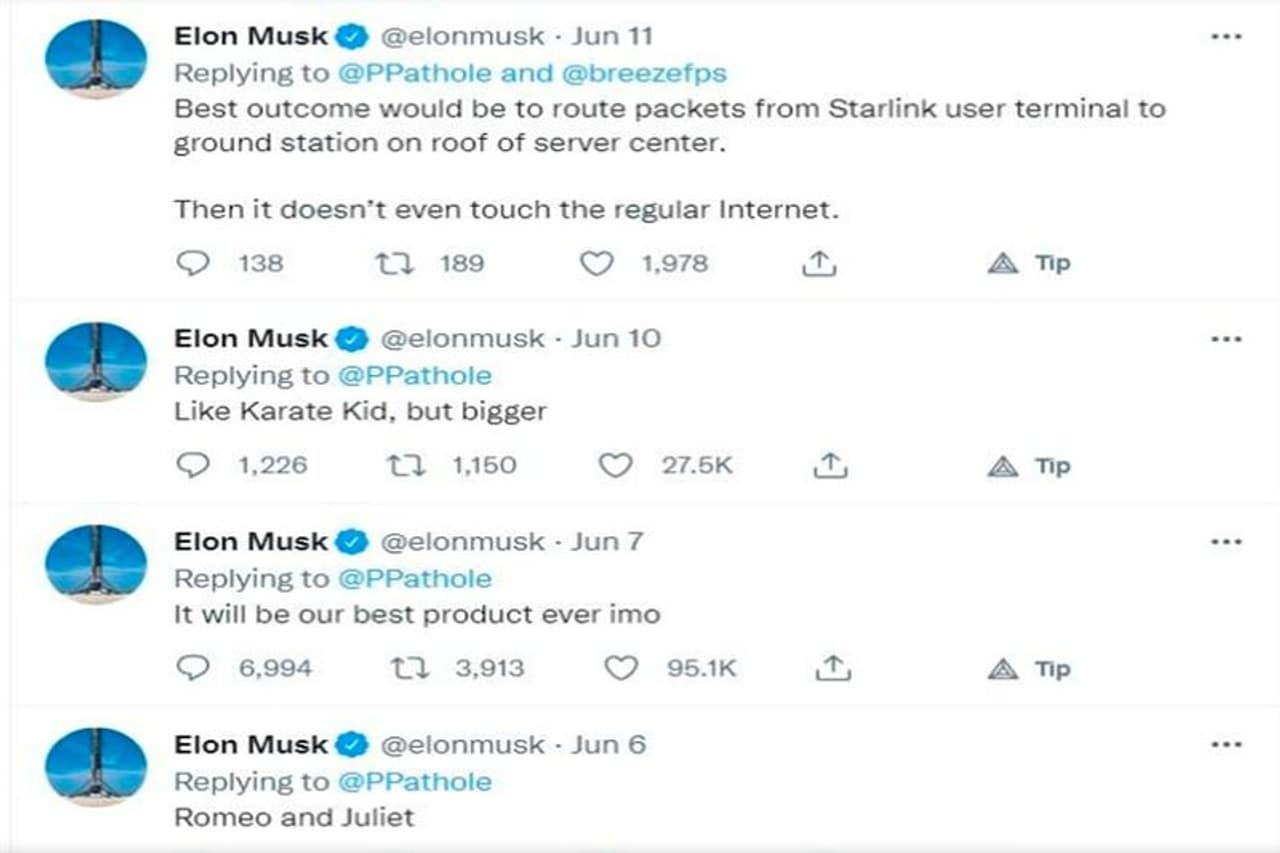Open @elonmusk handle on Jun 7 tweet
This screenshot has height=853, width=1280.
[x=464, y=542]
